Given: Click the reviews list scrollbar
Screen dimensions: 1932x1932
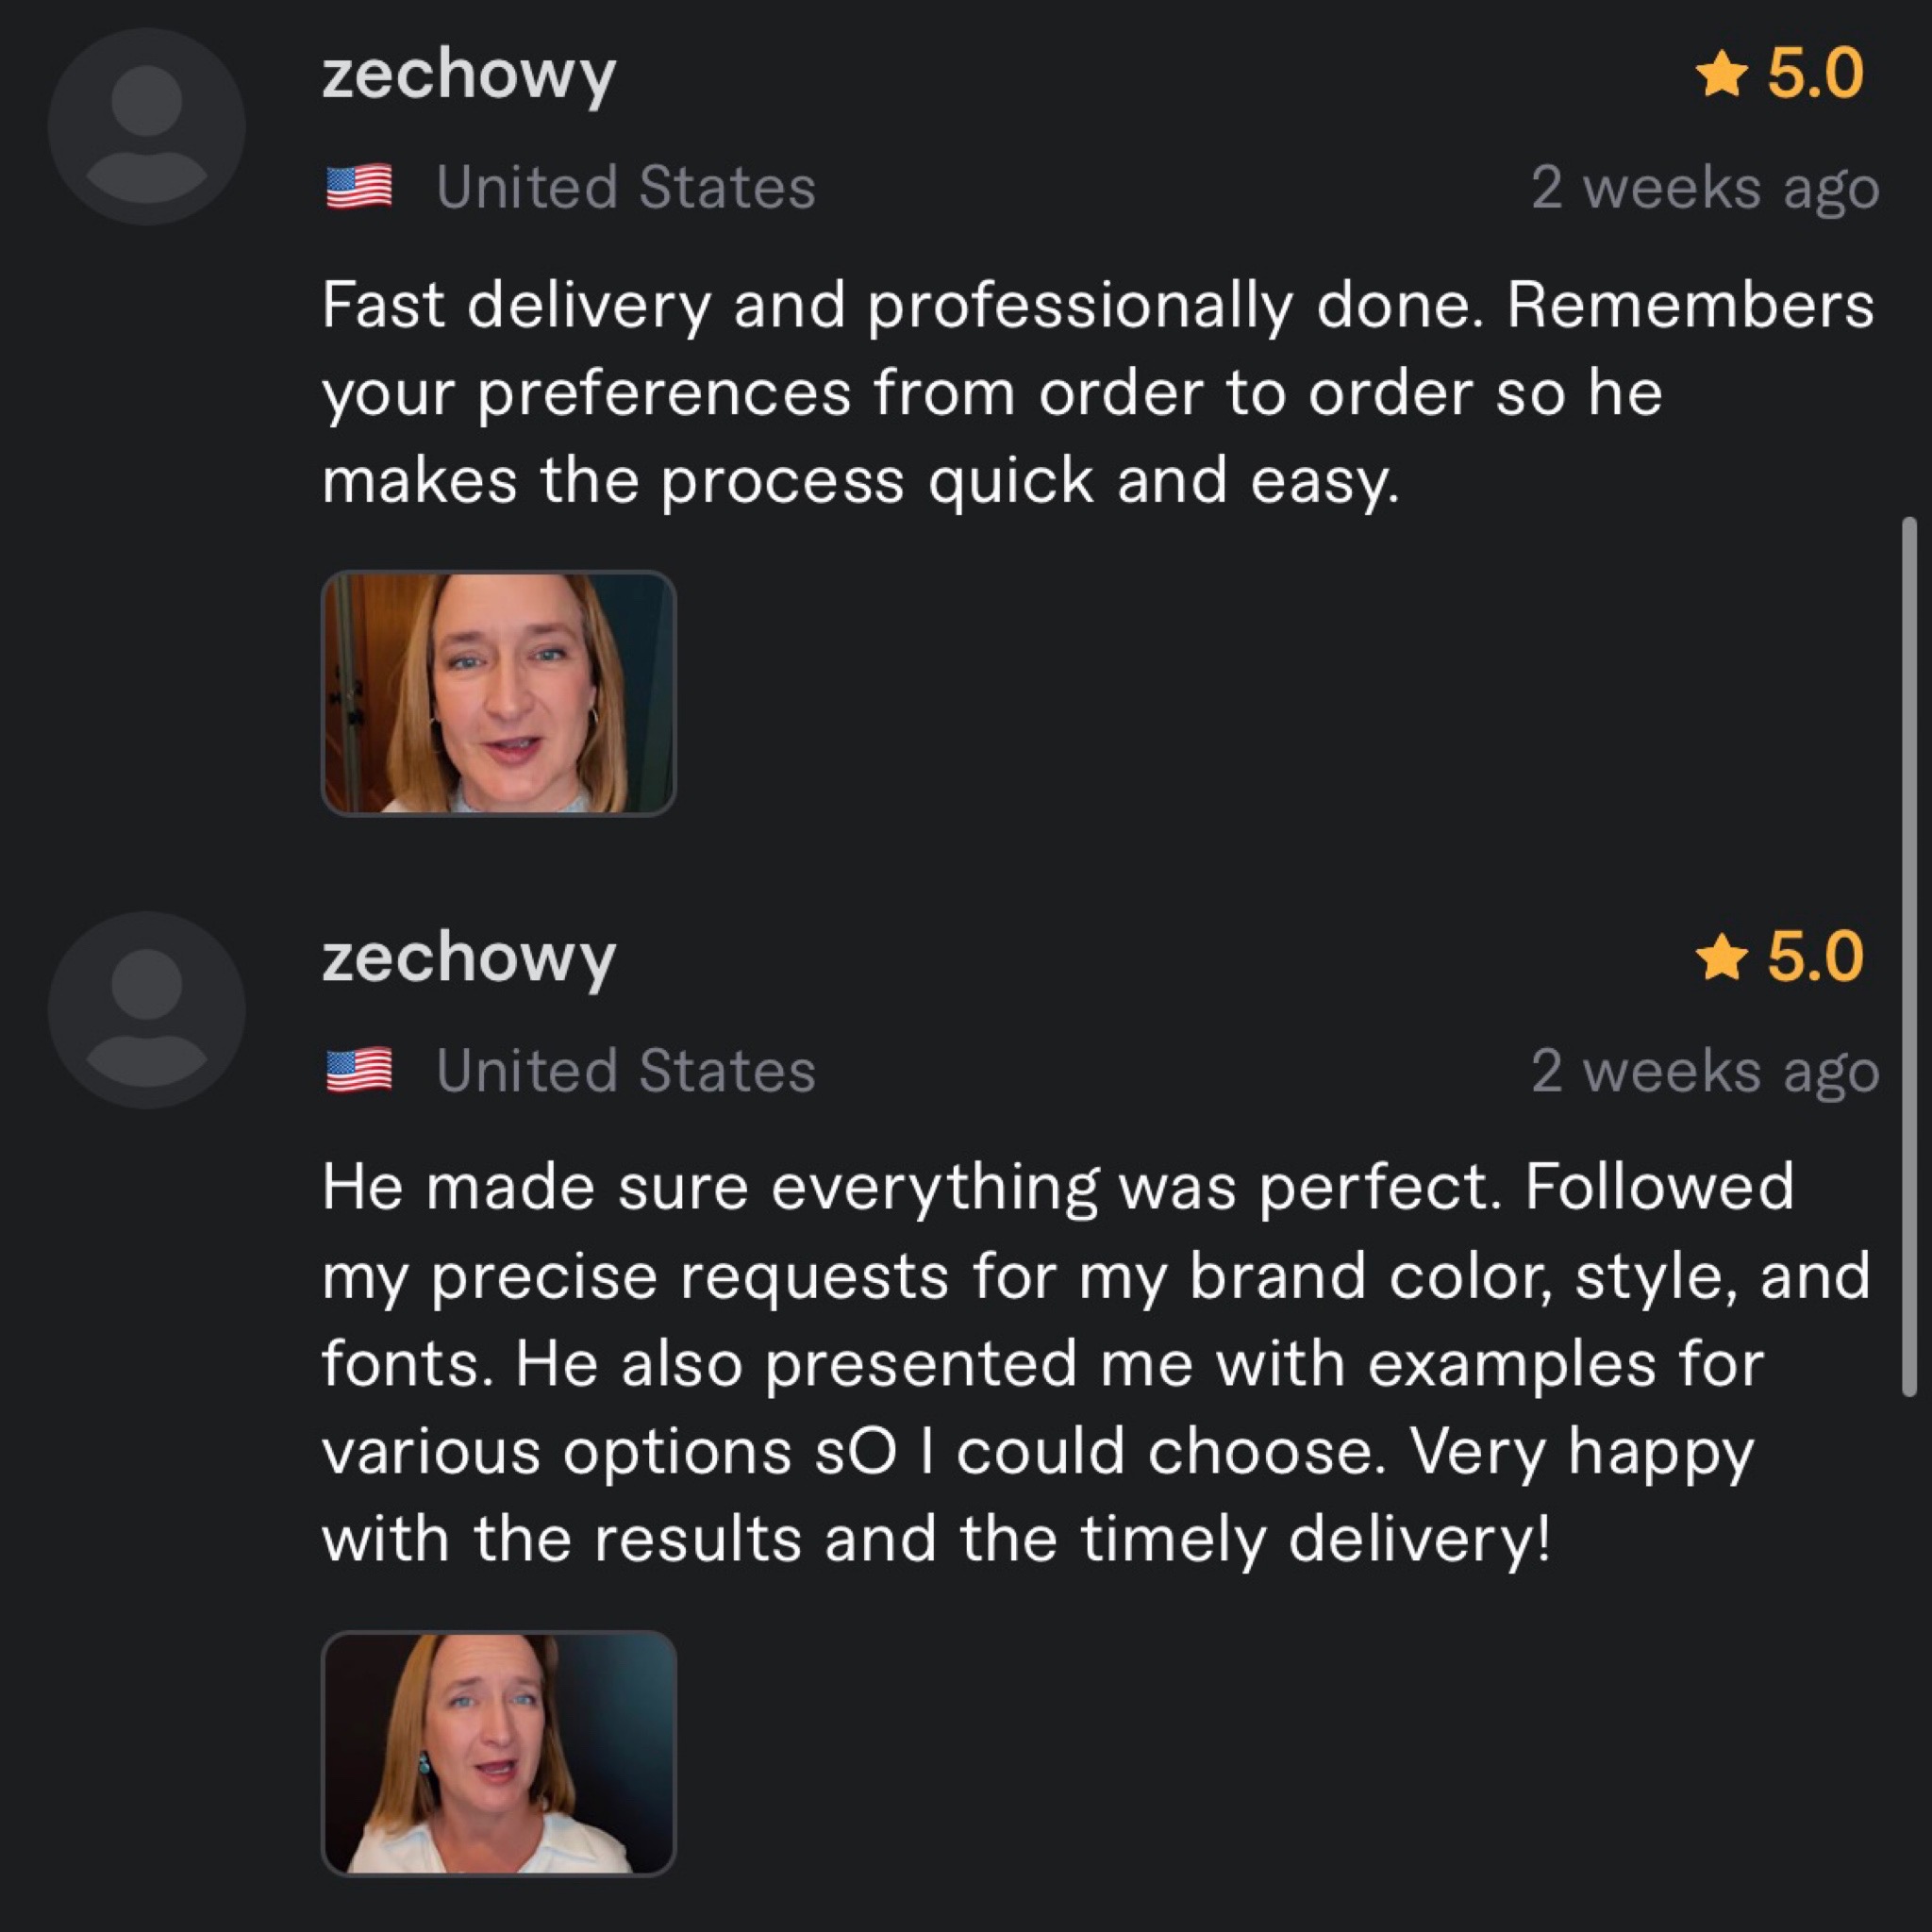Looking at the screenshot, I should pos(1908,955).
